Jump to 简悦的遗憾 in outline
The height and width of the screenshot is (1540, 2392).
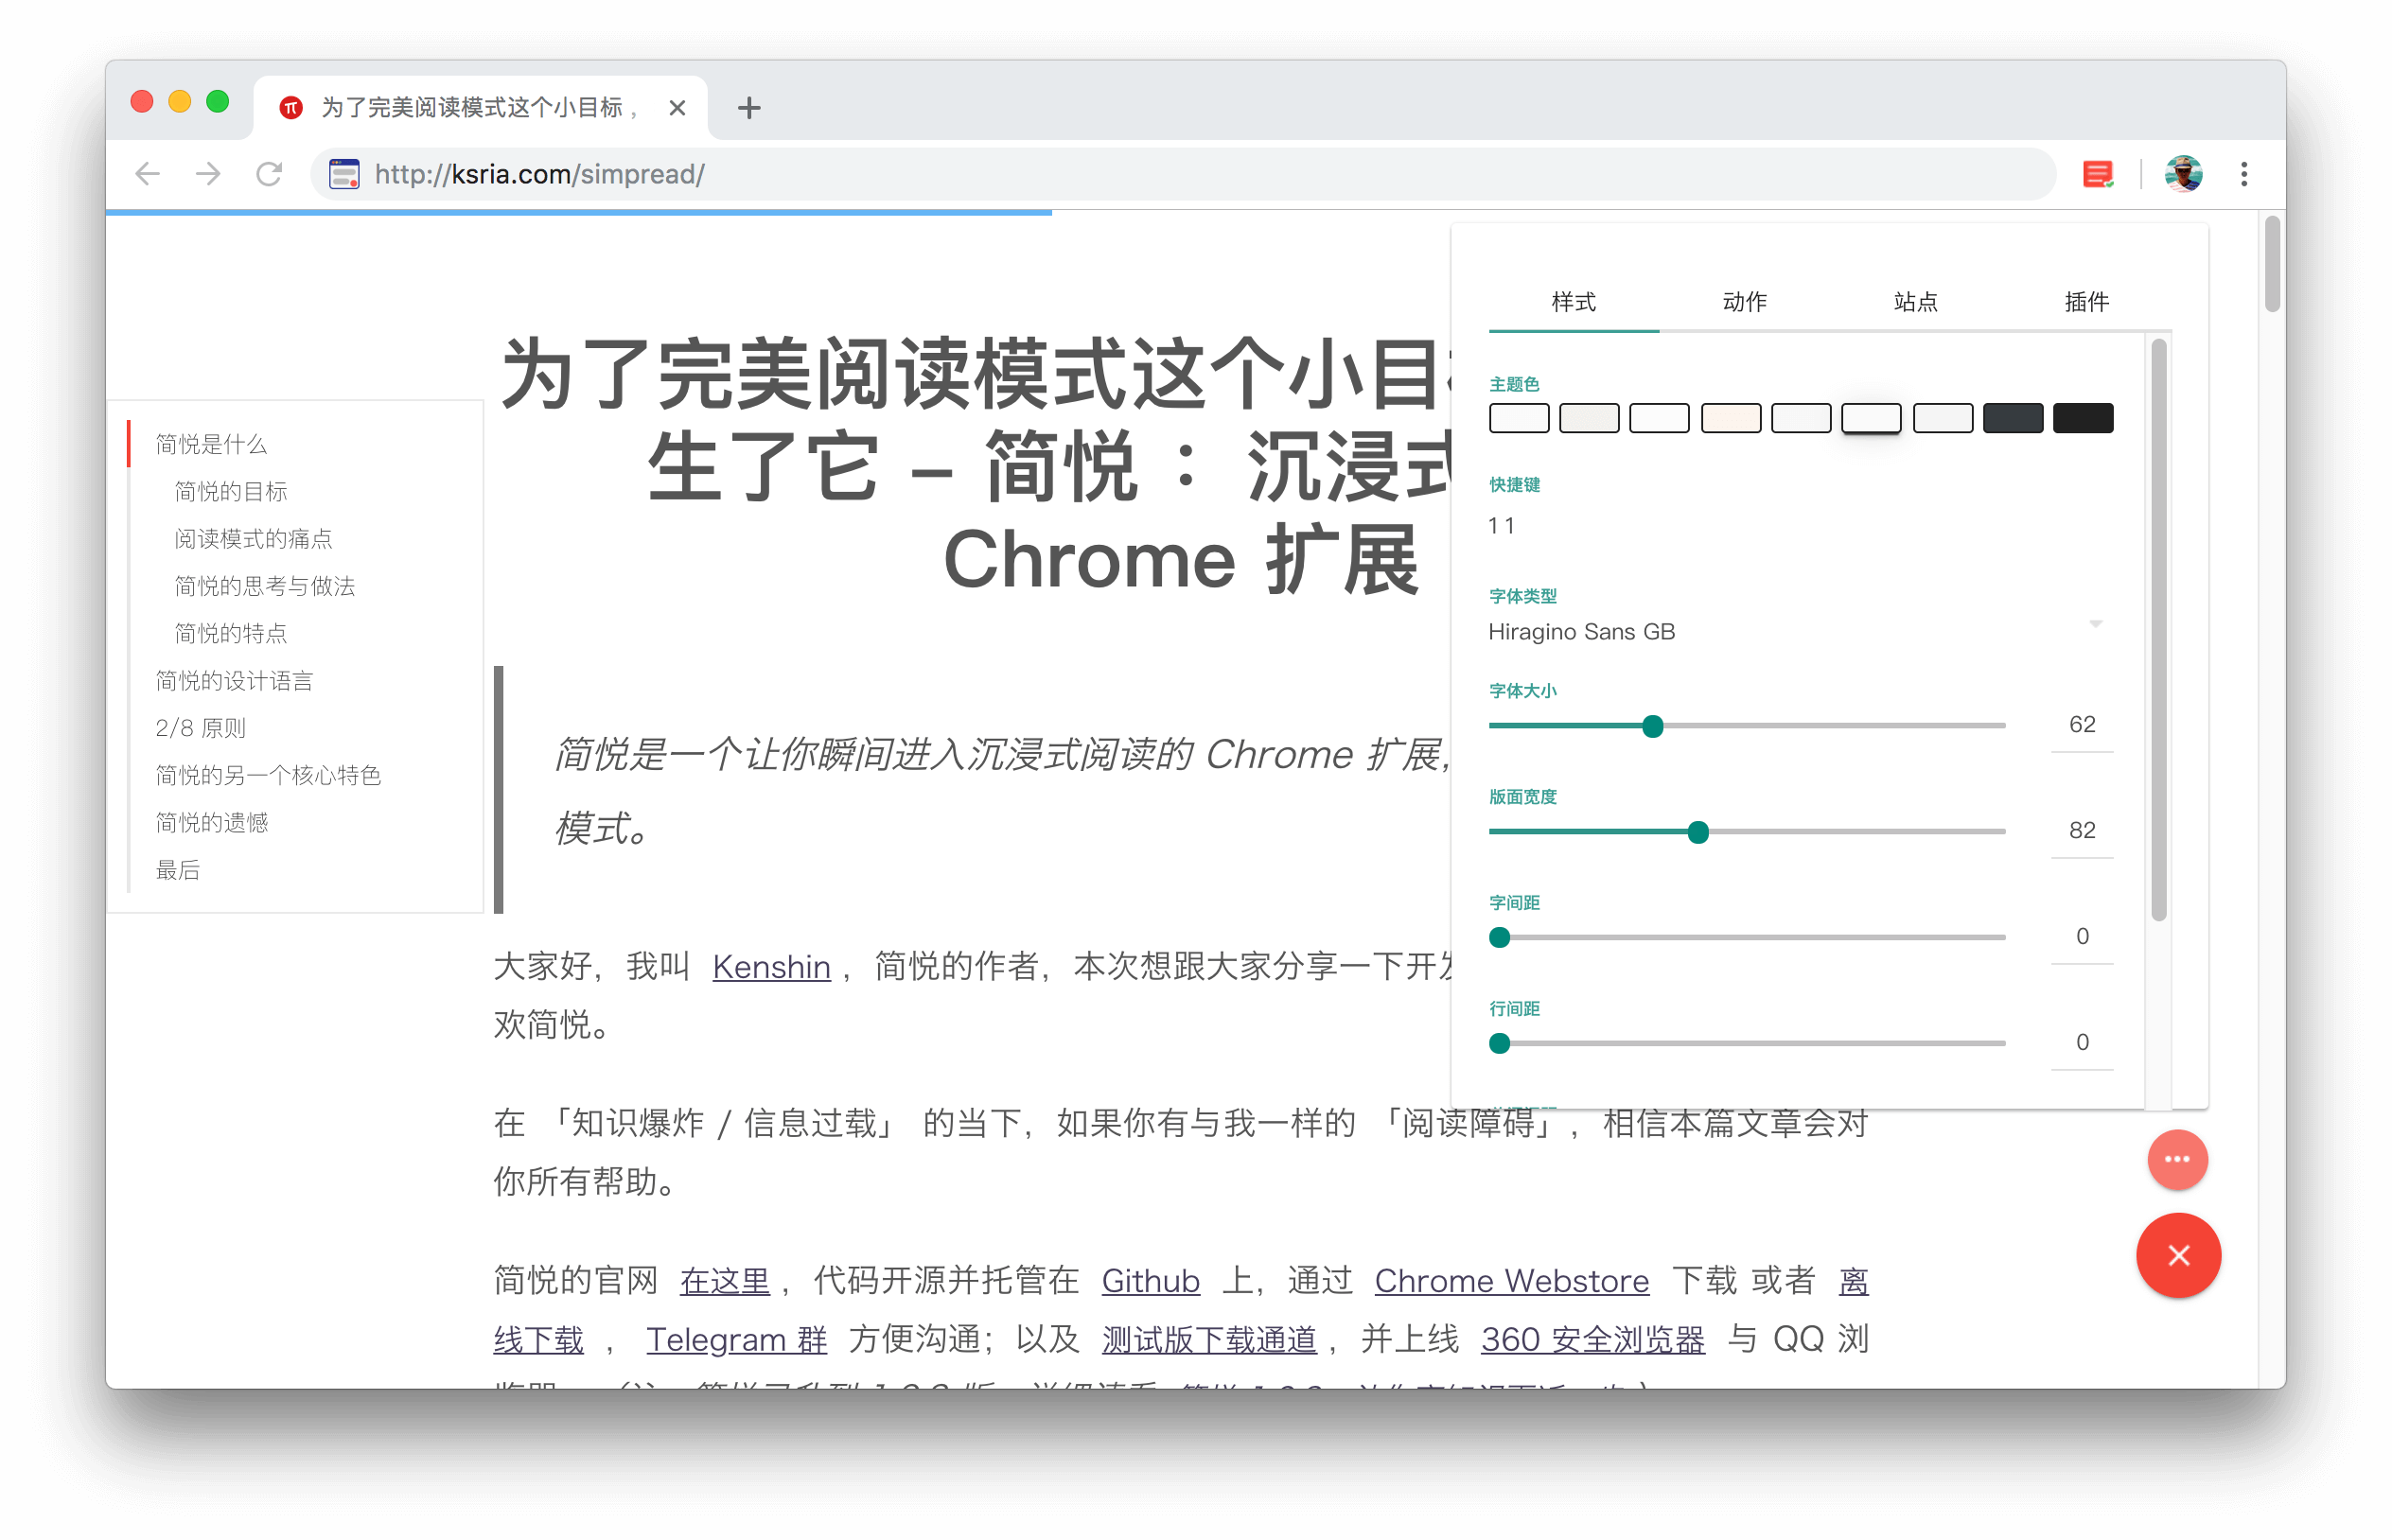211,822
